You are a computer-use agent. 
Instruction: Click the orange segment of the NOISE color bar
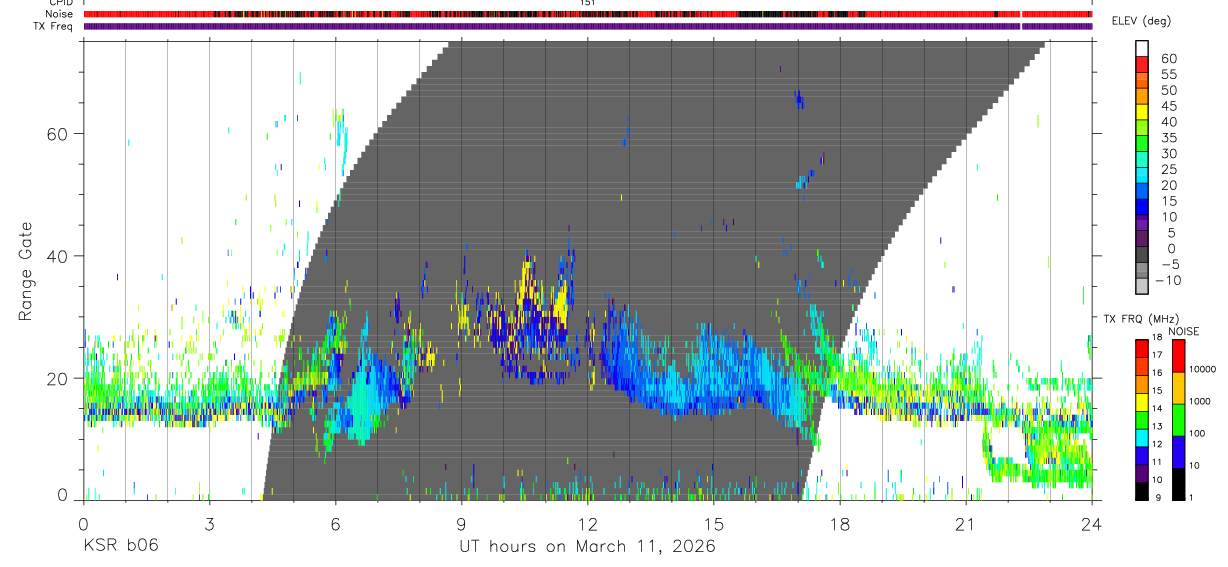tap(1177, 388)
